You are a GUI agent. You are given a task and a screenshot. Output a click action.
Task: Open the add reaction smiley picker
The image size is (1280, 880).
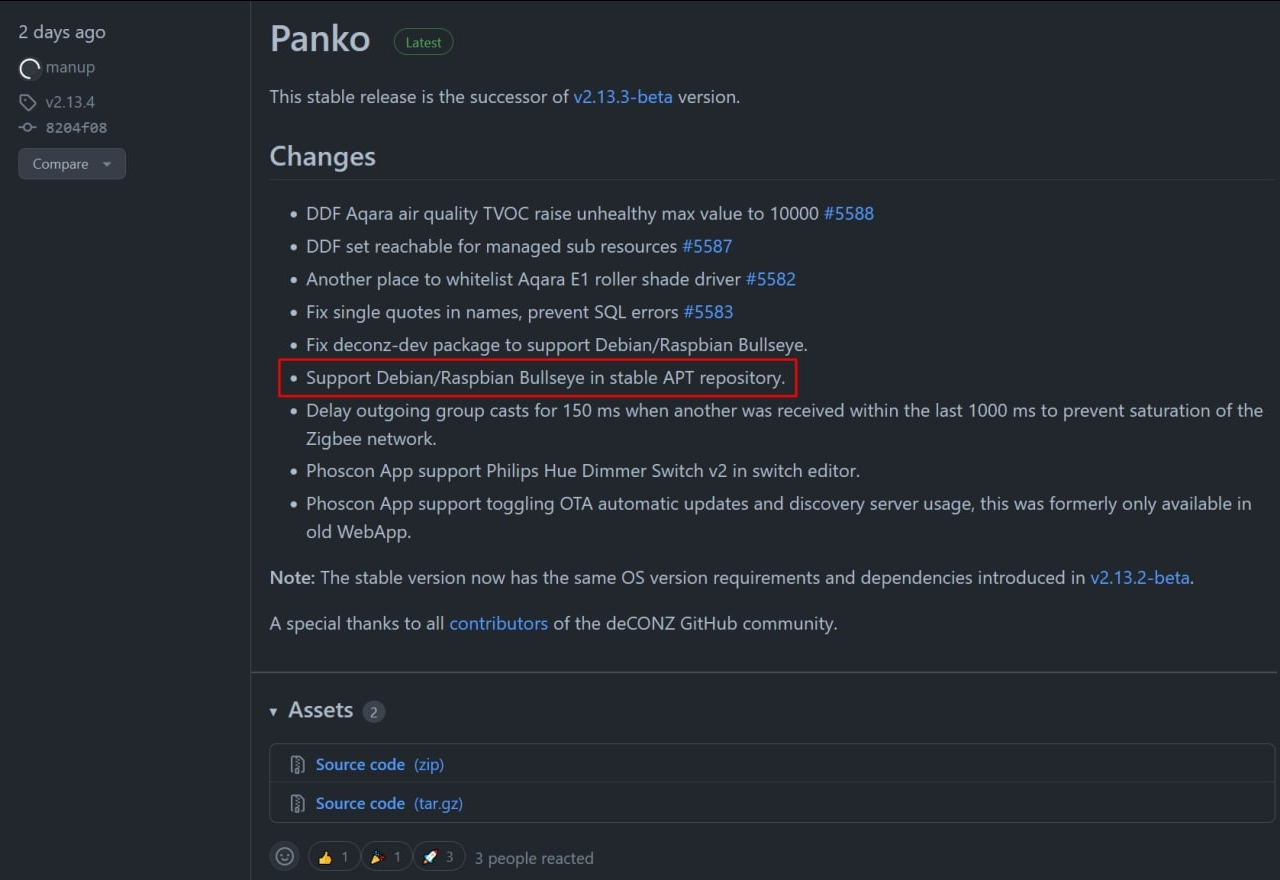click(x=285, y=857)
